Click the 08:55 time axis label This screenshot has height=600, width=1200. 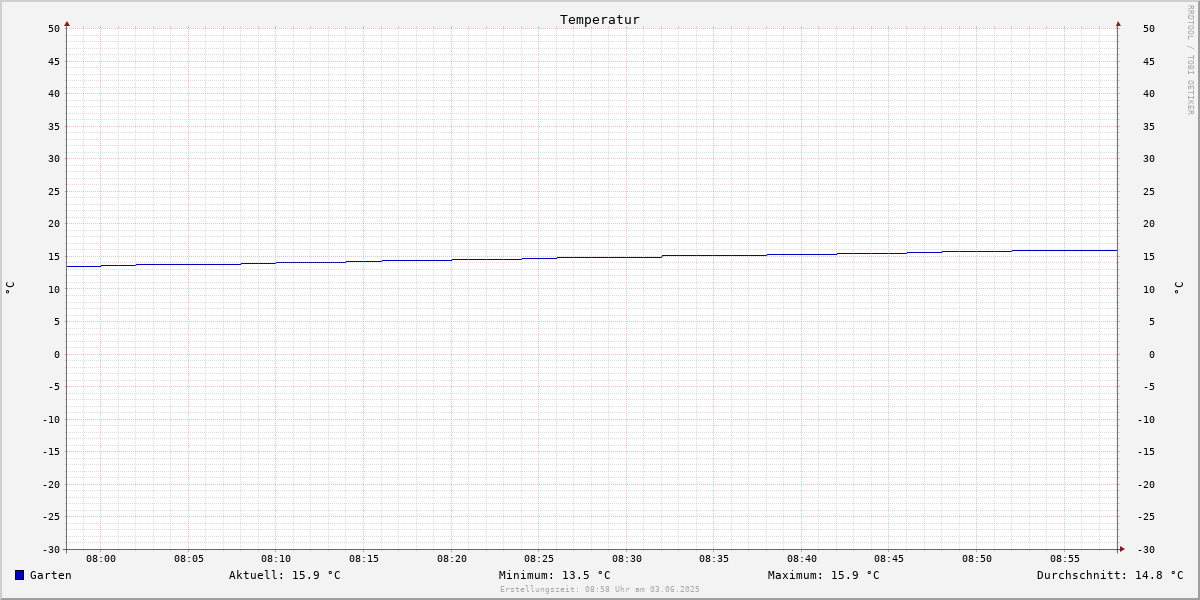point(1065,559)
